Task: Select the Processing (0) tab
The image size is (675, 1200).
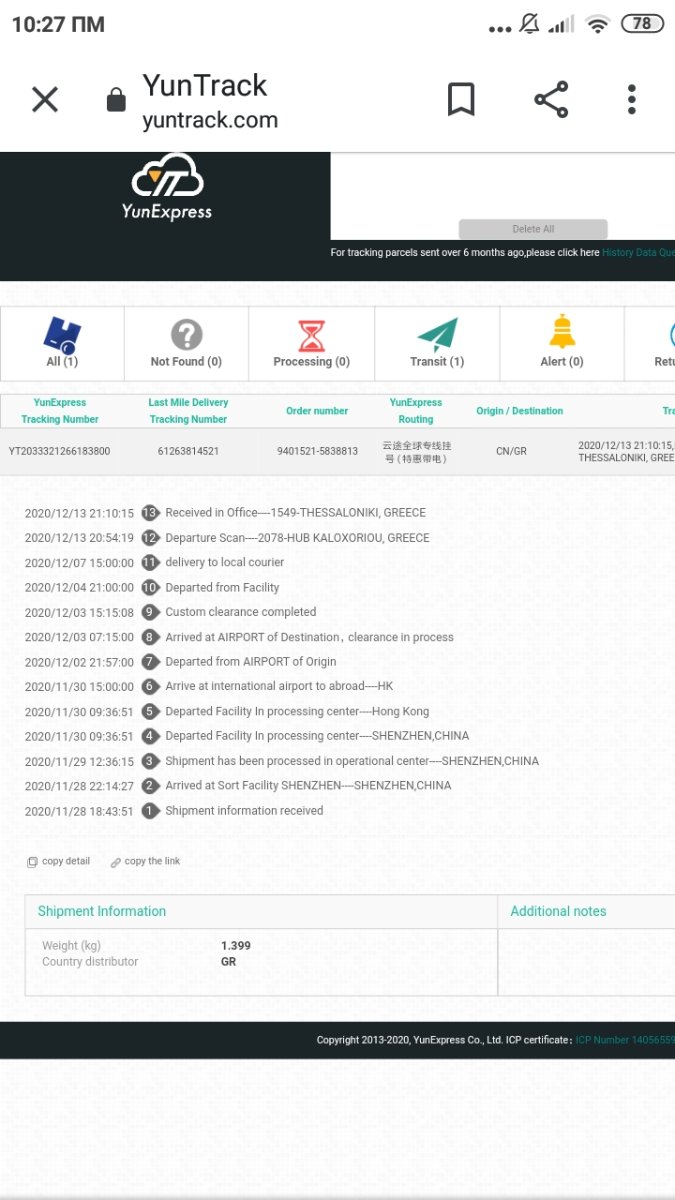Action: [311, 343]
